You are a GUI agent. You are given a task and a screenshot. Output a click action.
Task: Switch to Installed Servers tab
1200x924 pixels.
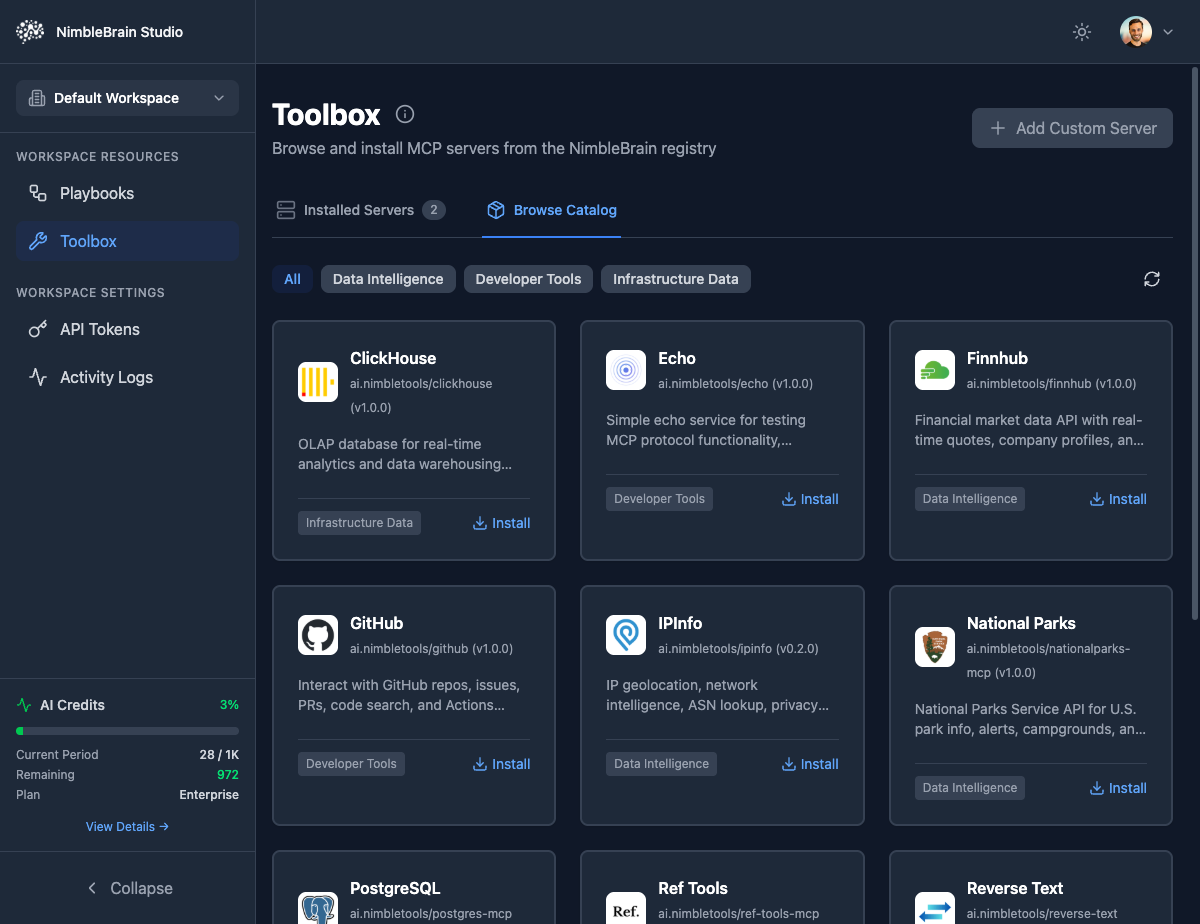360,210
